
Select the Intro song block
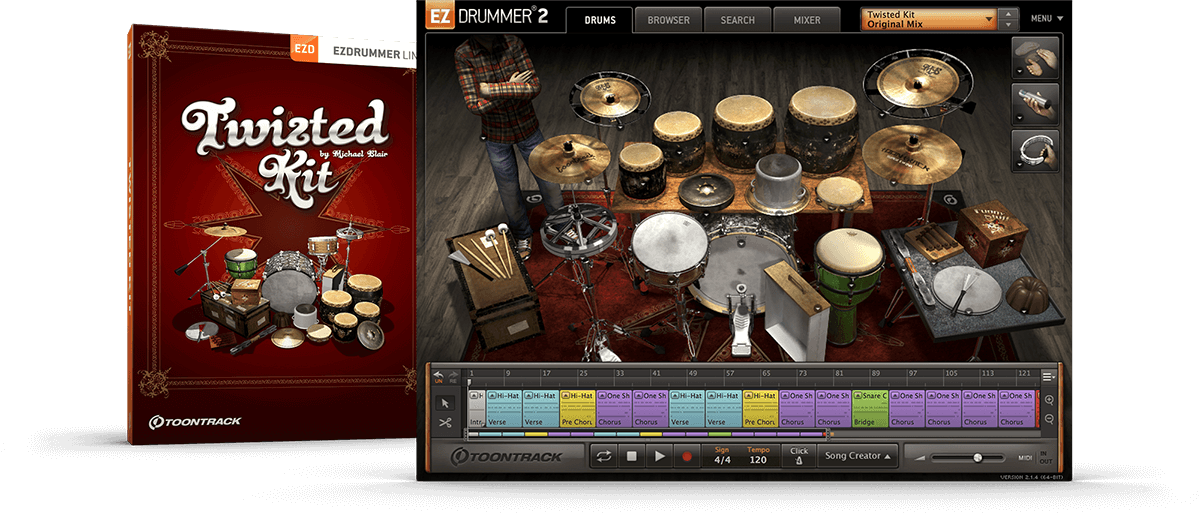[476, 408]
